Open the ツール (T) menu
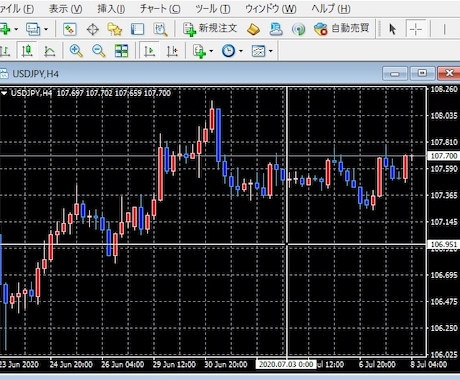The width and height of the screenshot is (460, 380). coord(213,9)
